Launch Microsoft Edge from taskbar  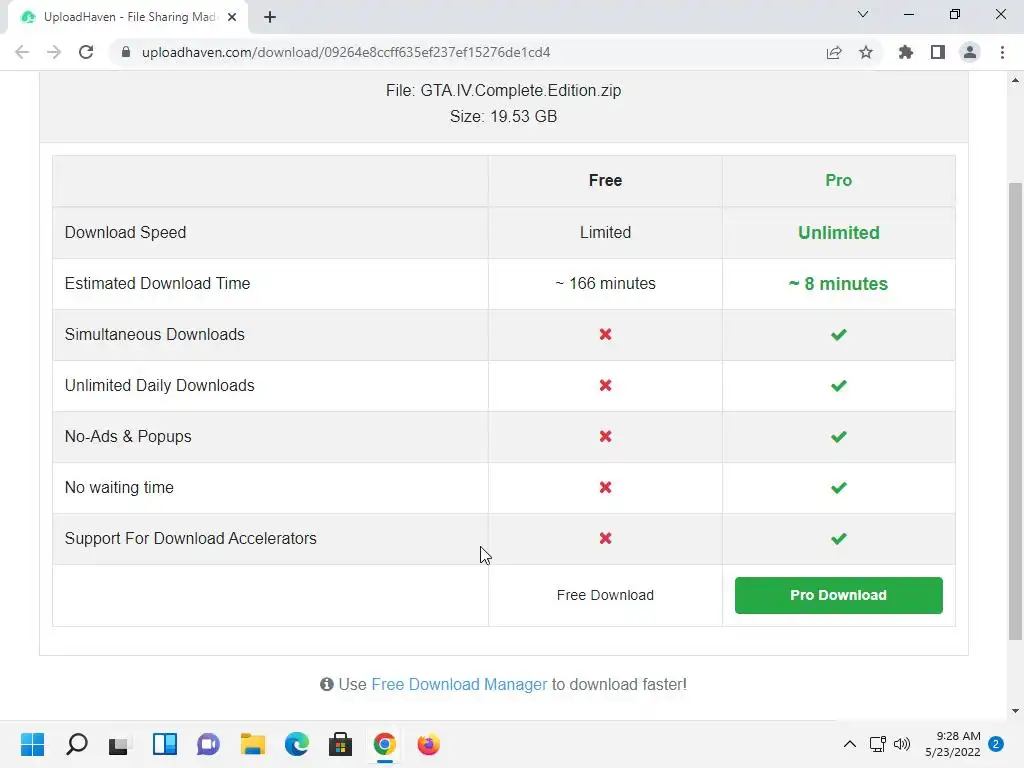(x=296, y=744)
